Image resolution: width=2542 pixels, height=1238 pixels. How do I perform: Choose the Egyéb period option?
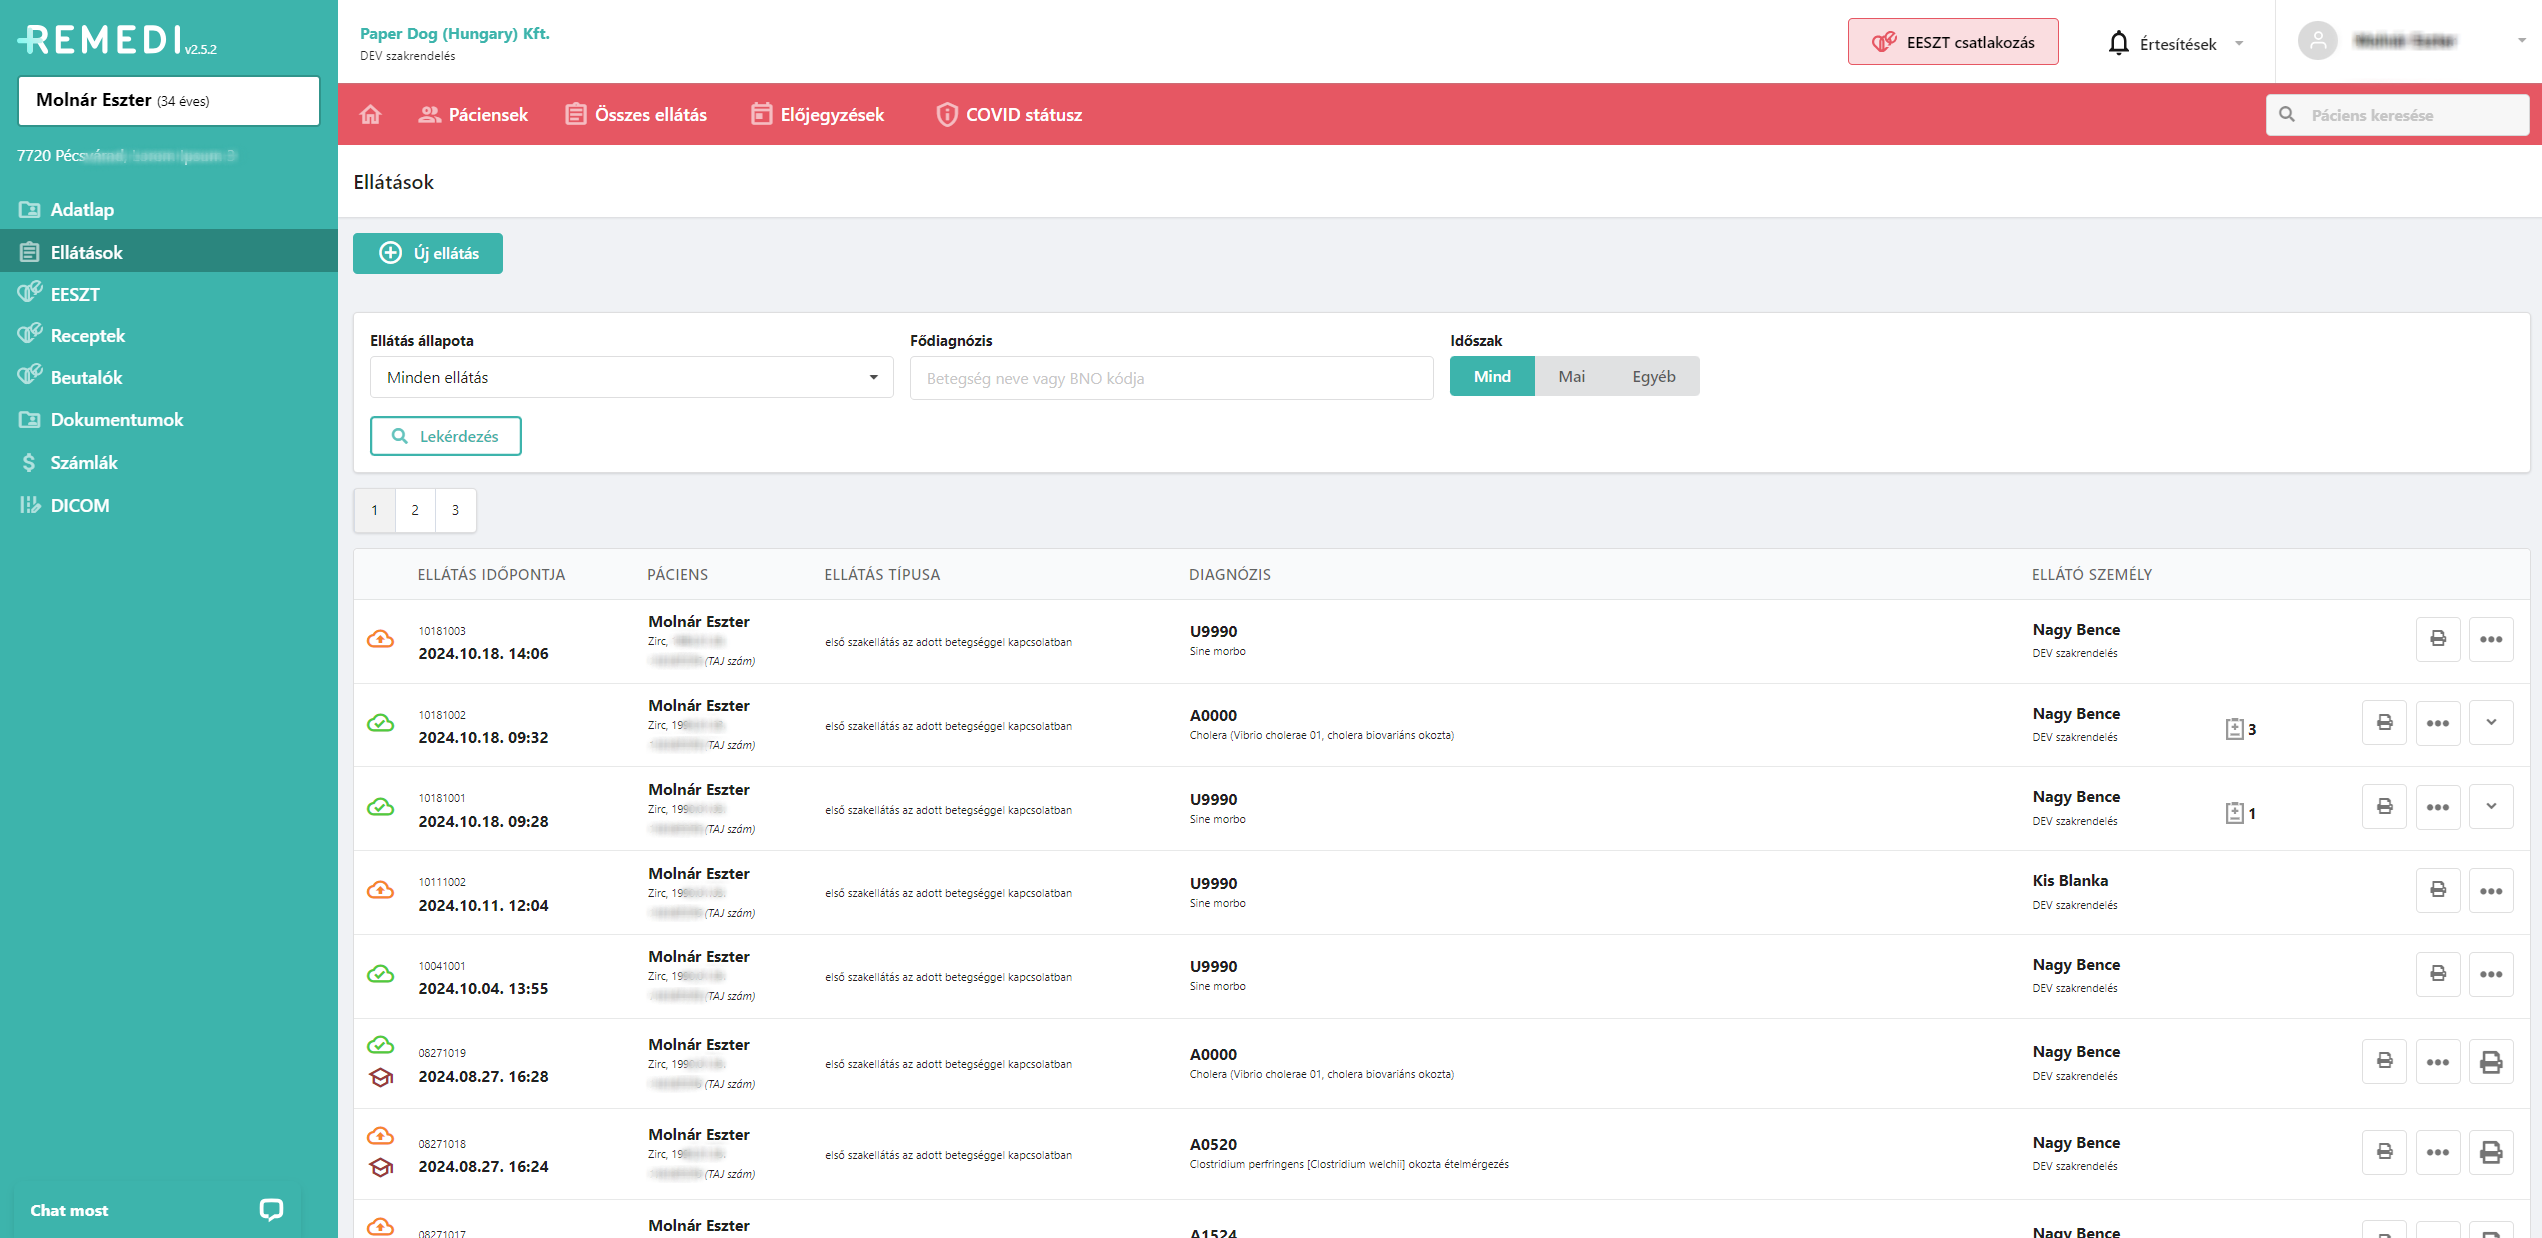click(1653, 377)
